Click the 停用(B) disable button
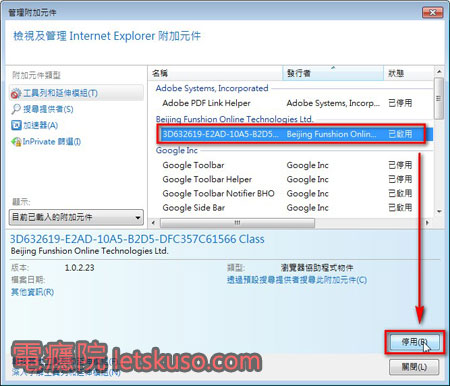 (414, 342)
